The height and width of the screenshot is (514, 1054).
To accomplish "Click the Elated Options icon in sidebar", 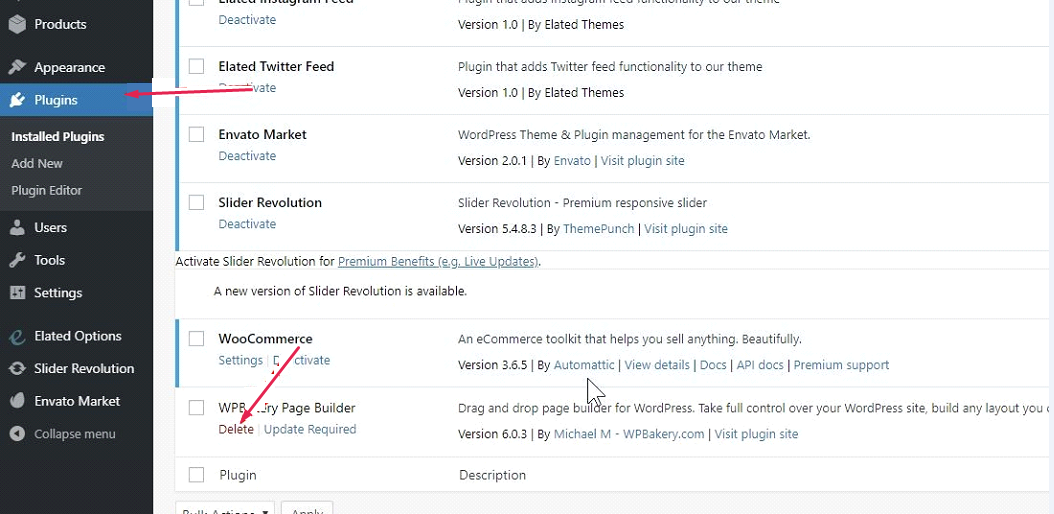I will point(17,336).
